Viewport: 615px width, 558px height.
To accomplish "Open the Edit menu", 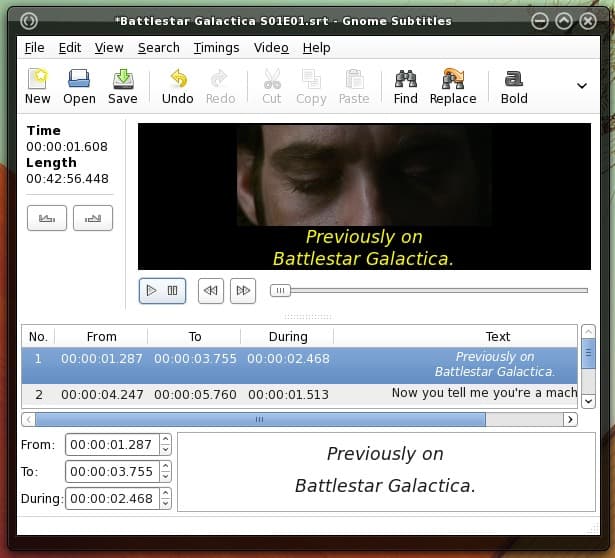I will click(x=70, y=48).
